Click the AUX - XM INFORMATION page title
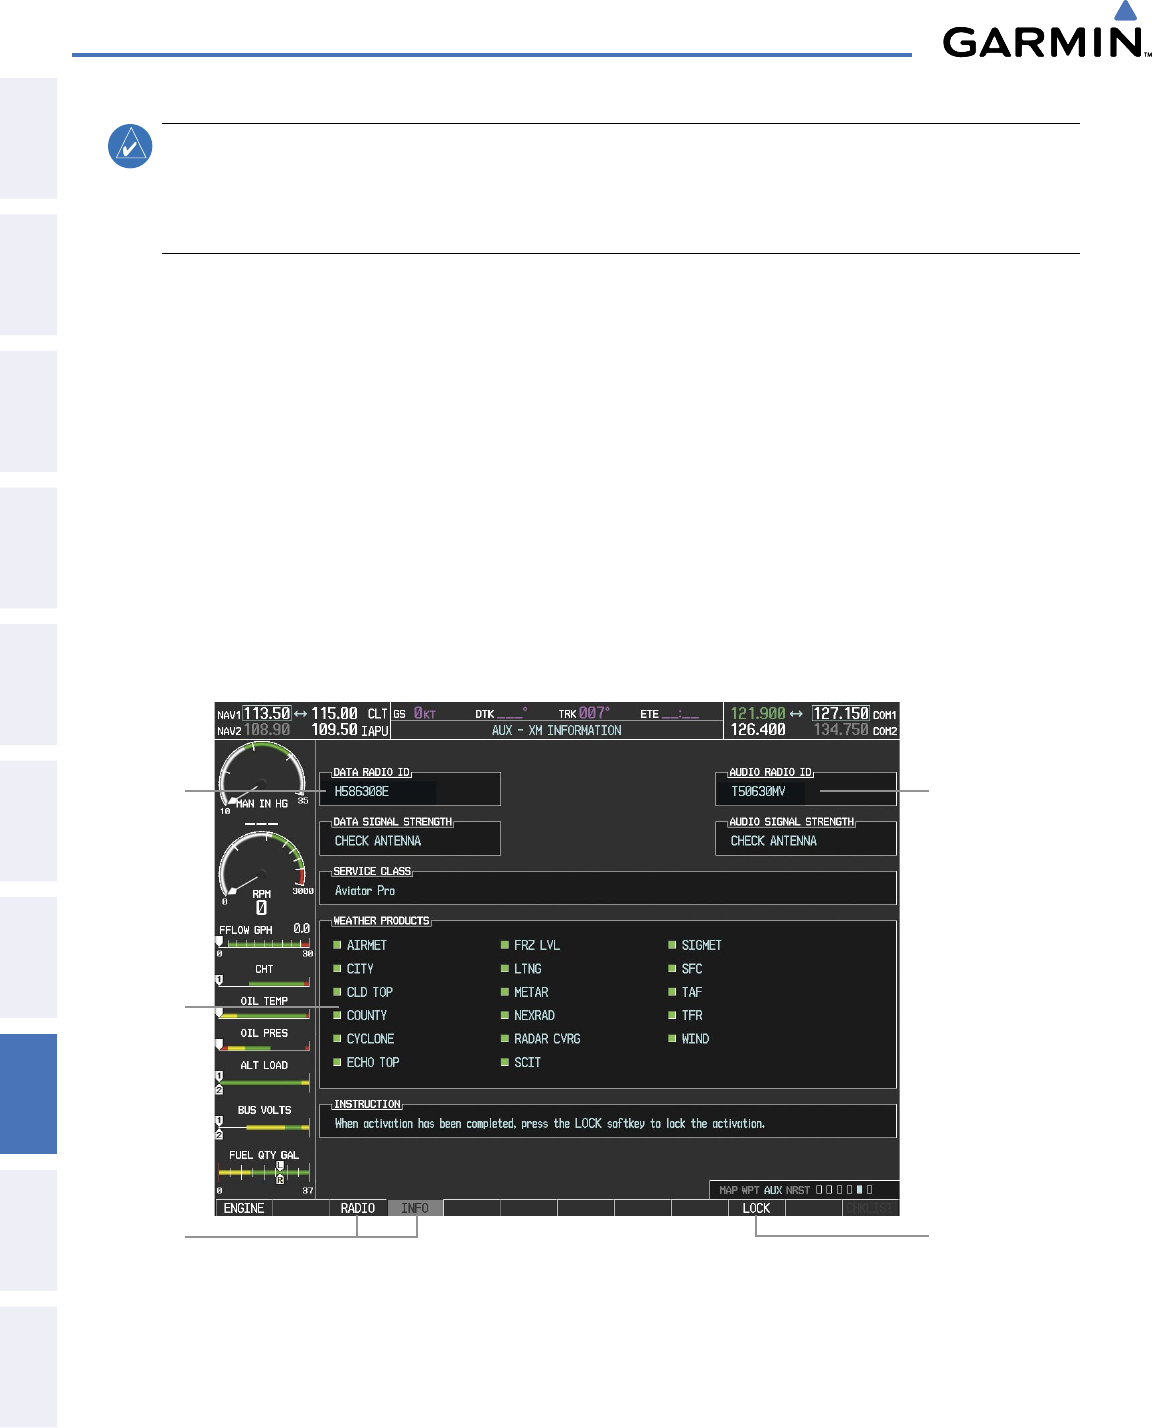The width and height of the screenshot is (1152, 1428). point(557,731)
